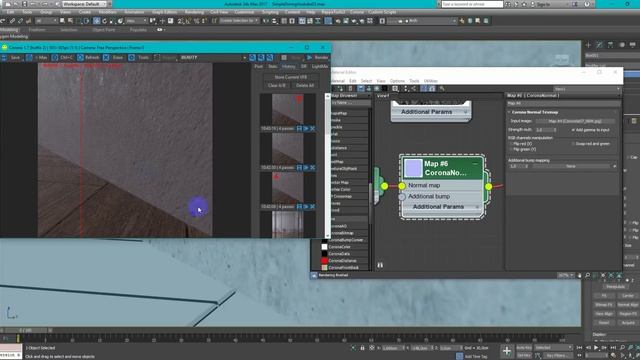This screenshot has width=640, height=360.
Task: Go to end of animation
Action: pyautogui.click(x=613, y=348)
